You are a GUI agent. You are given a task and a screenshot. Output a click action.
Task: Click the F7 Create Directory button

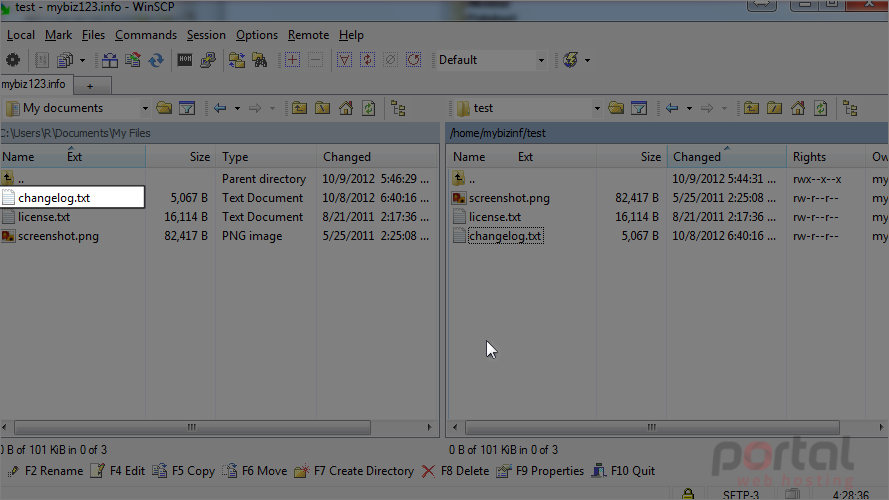pyautogui.click(x=354, y=471)
